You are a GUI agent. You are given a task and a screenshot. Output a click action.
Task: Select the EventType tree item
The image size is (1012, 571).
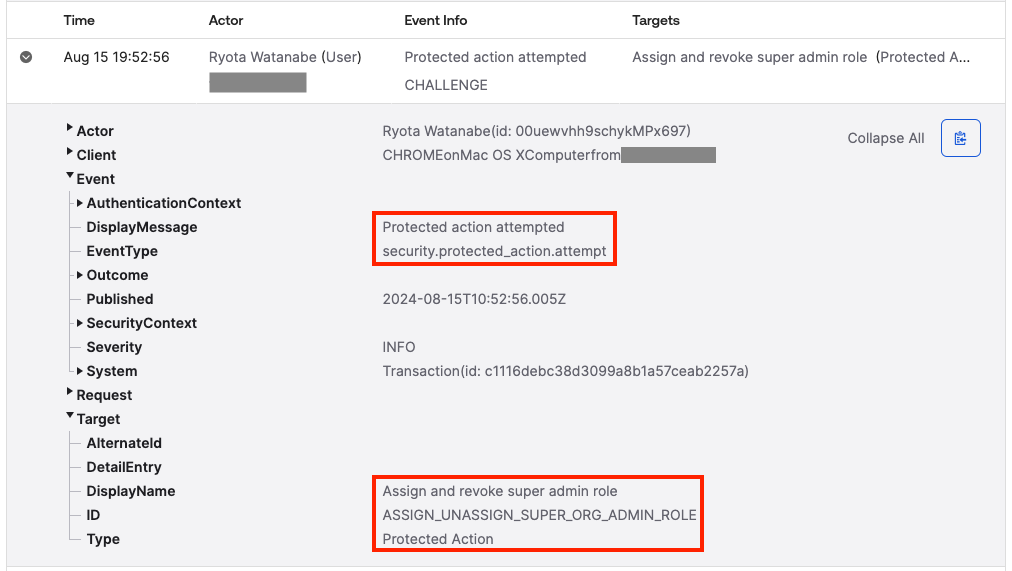click(122, 251)
